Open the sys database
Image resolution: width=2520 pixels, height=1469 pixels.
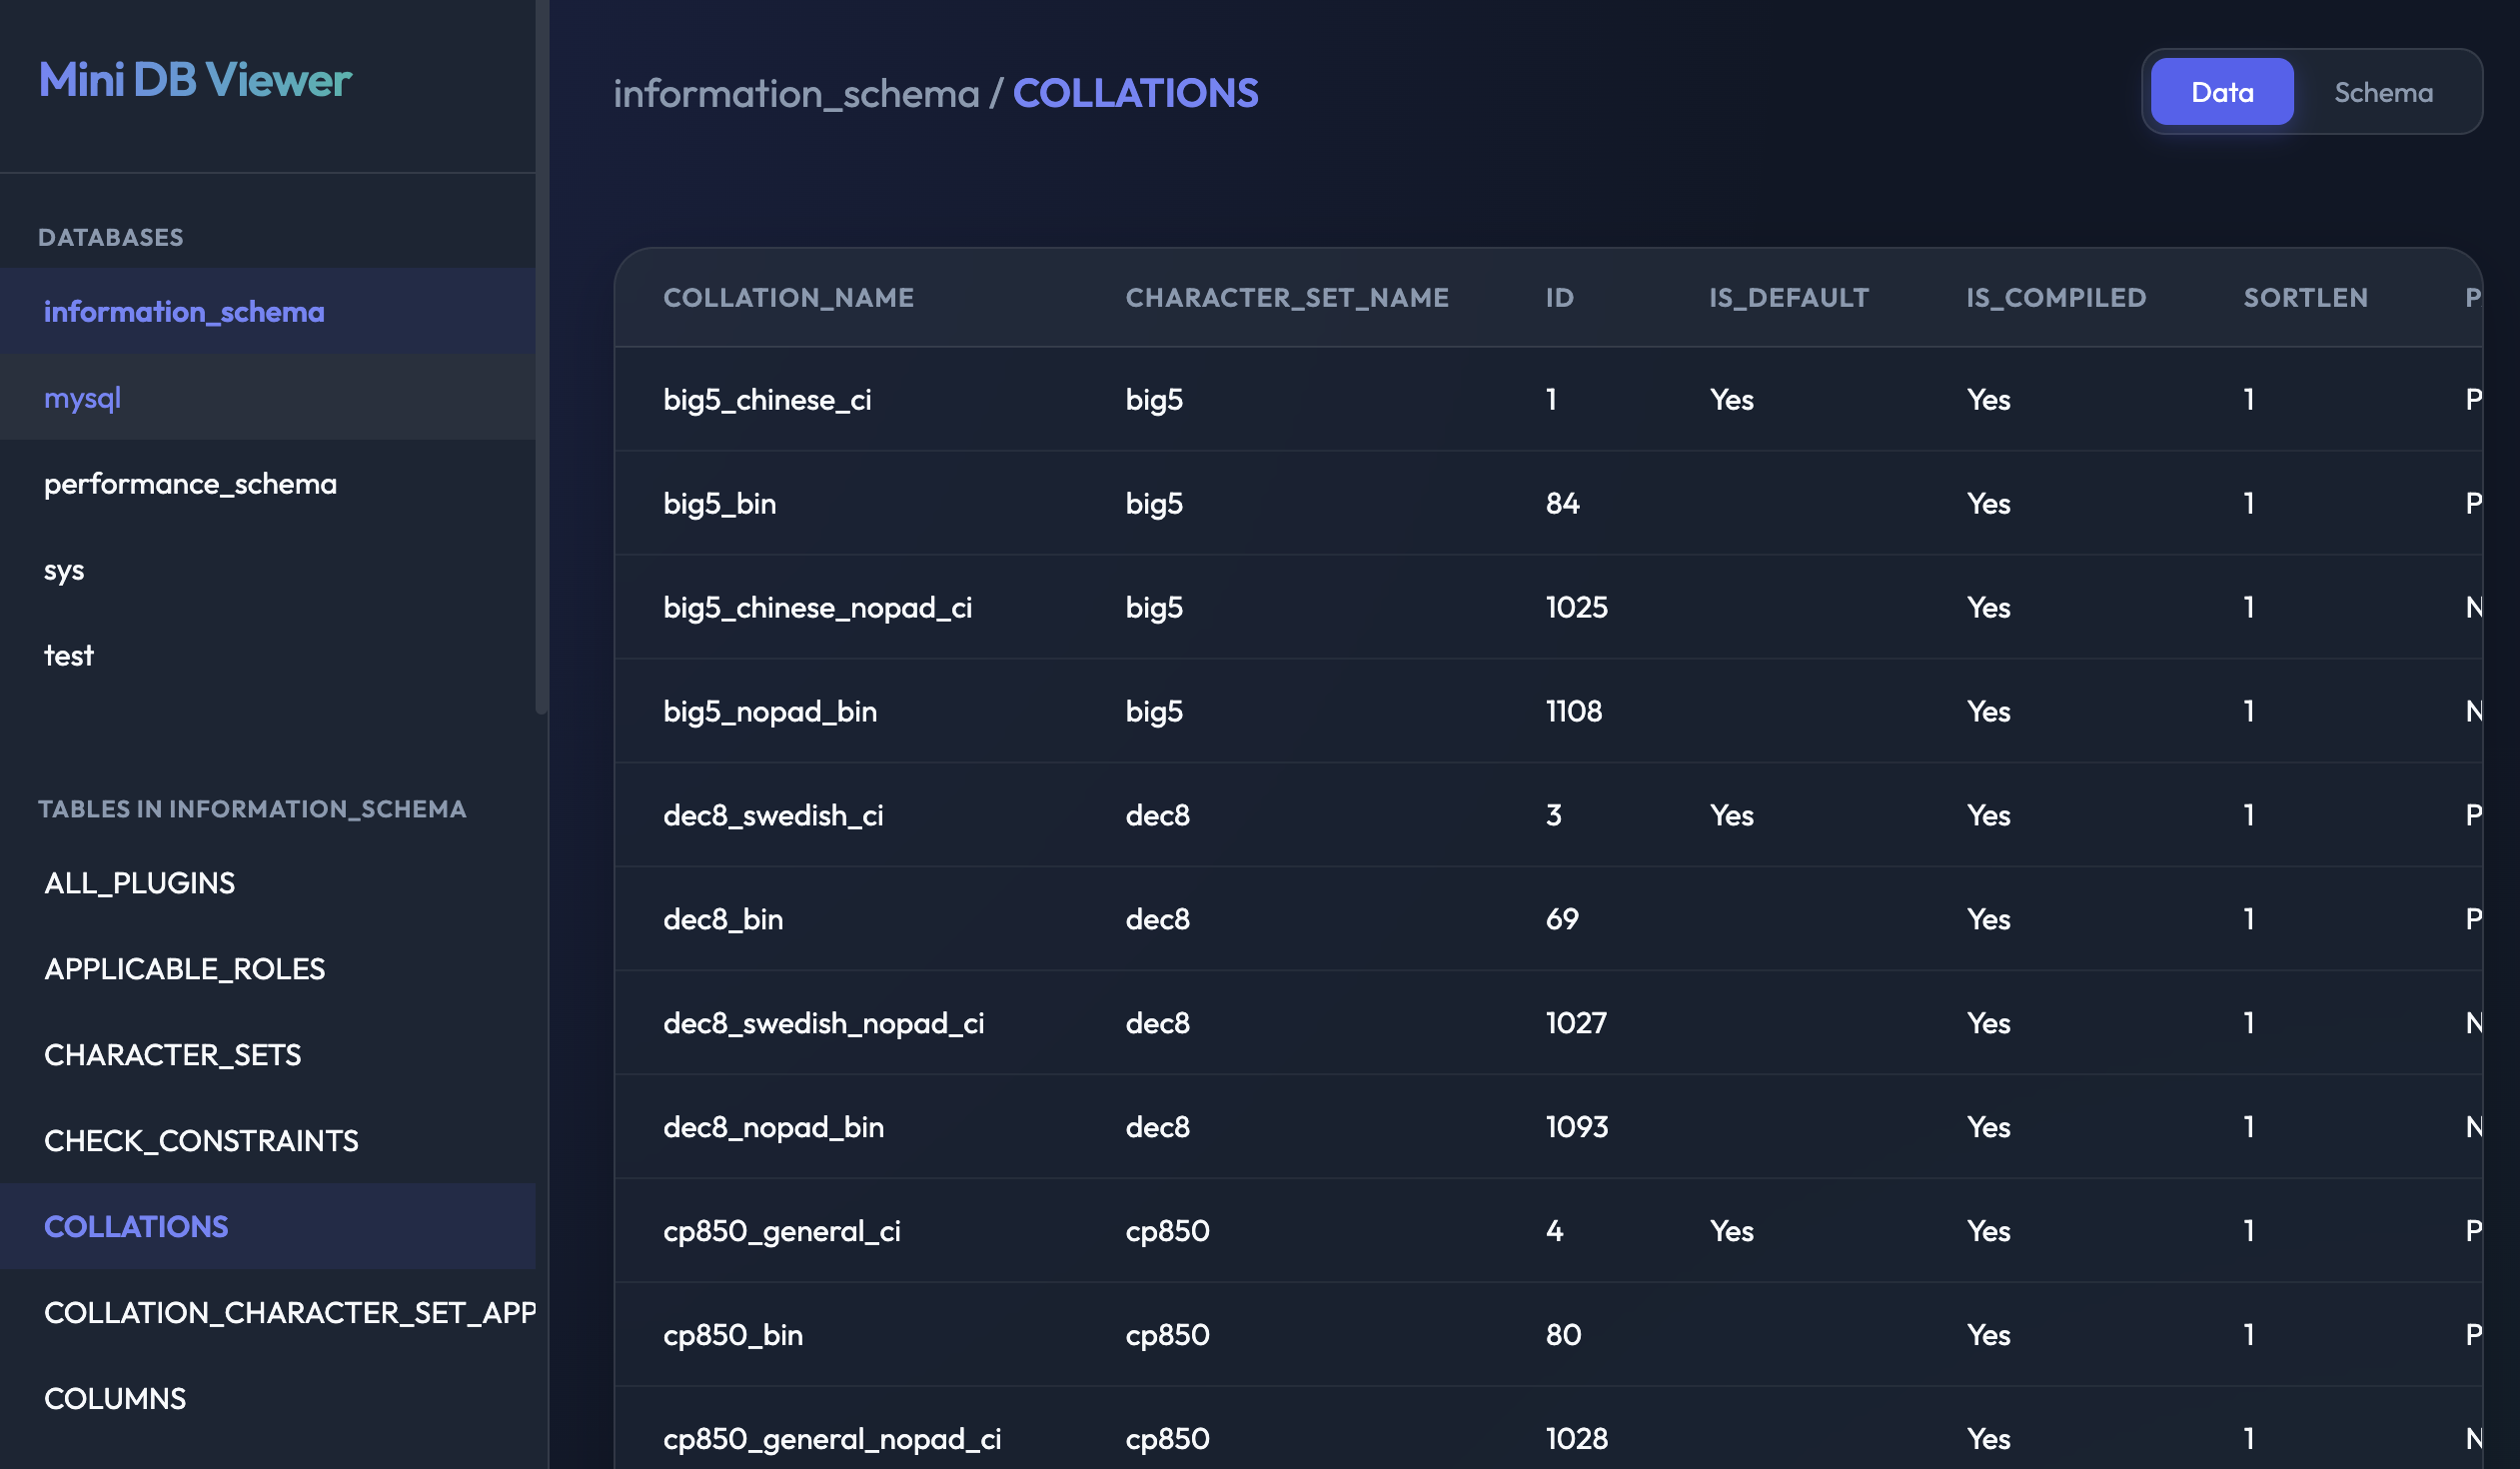coord(64,570)
